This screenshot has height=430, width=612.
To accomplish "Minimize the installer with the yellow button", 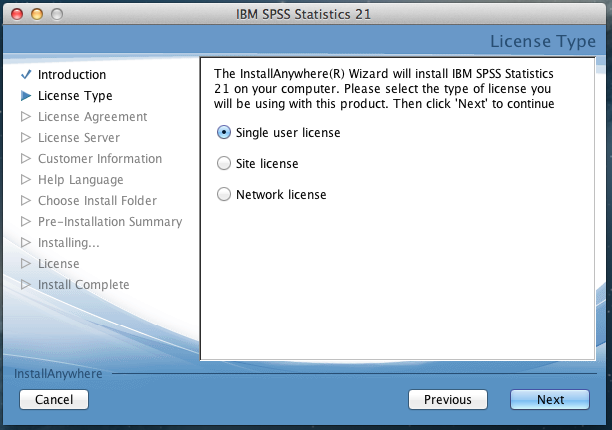I will 37,14.
